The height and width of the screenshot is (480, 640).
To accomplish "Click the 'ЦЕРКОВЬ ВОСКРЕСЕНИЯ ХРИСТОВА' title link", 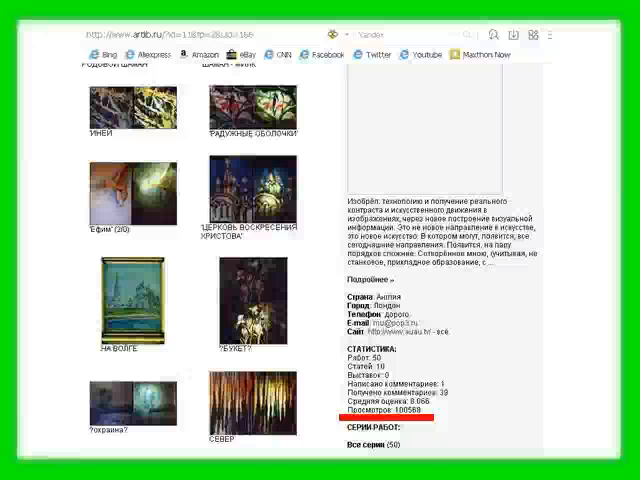I will pos(249,232).
